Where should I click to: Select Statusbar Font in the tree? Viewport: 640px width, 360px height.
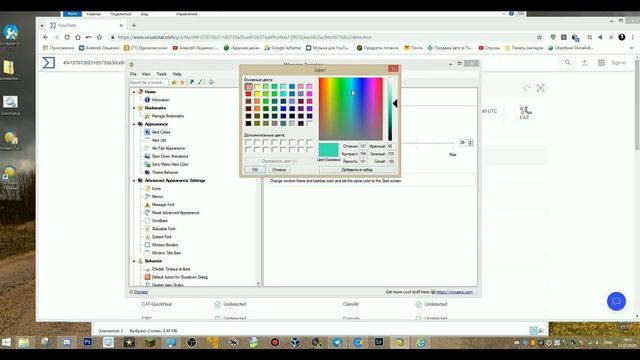163,229
